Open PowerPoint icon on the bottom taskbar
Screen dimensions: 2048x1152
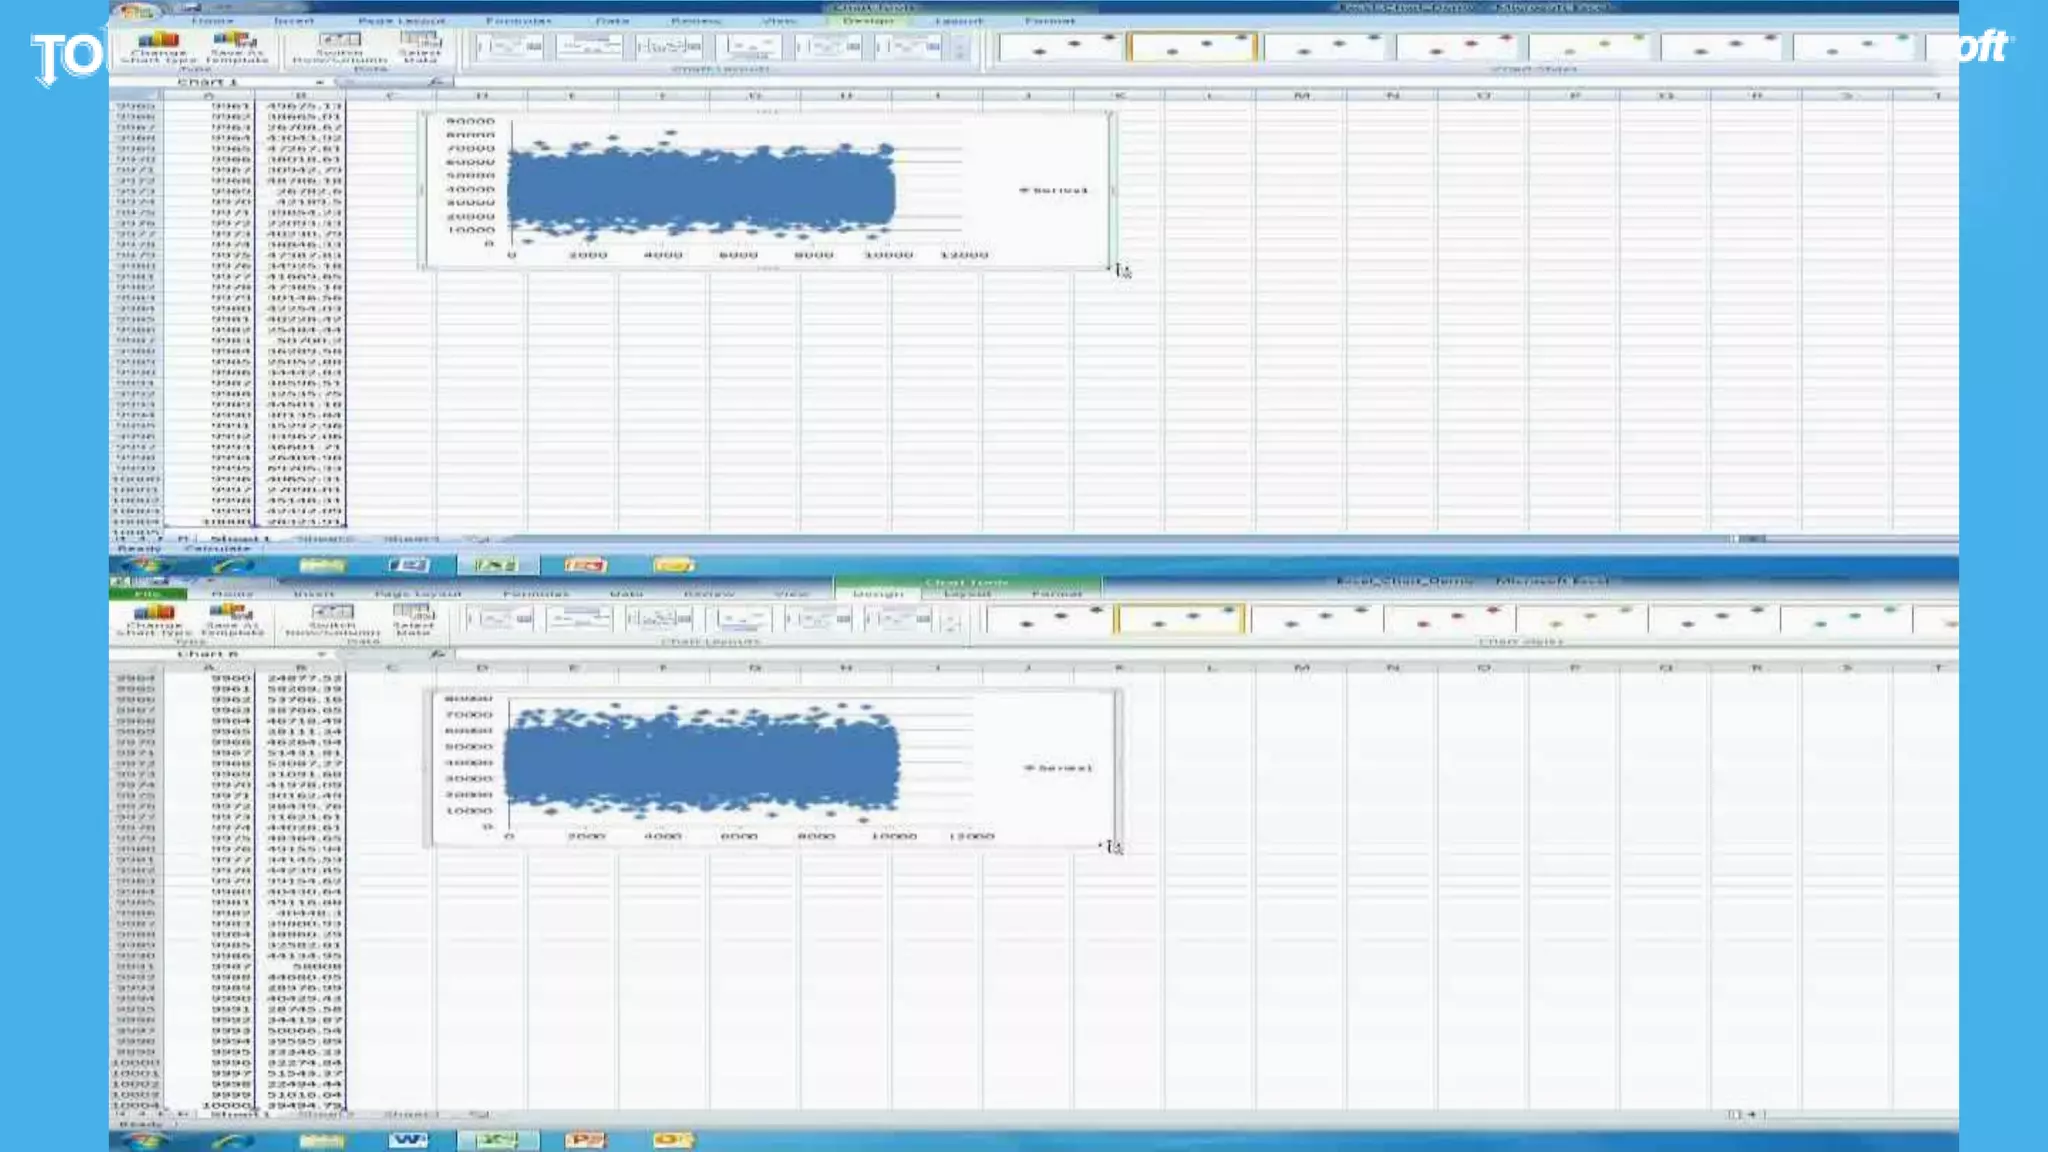coord(585,1140)
